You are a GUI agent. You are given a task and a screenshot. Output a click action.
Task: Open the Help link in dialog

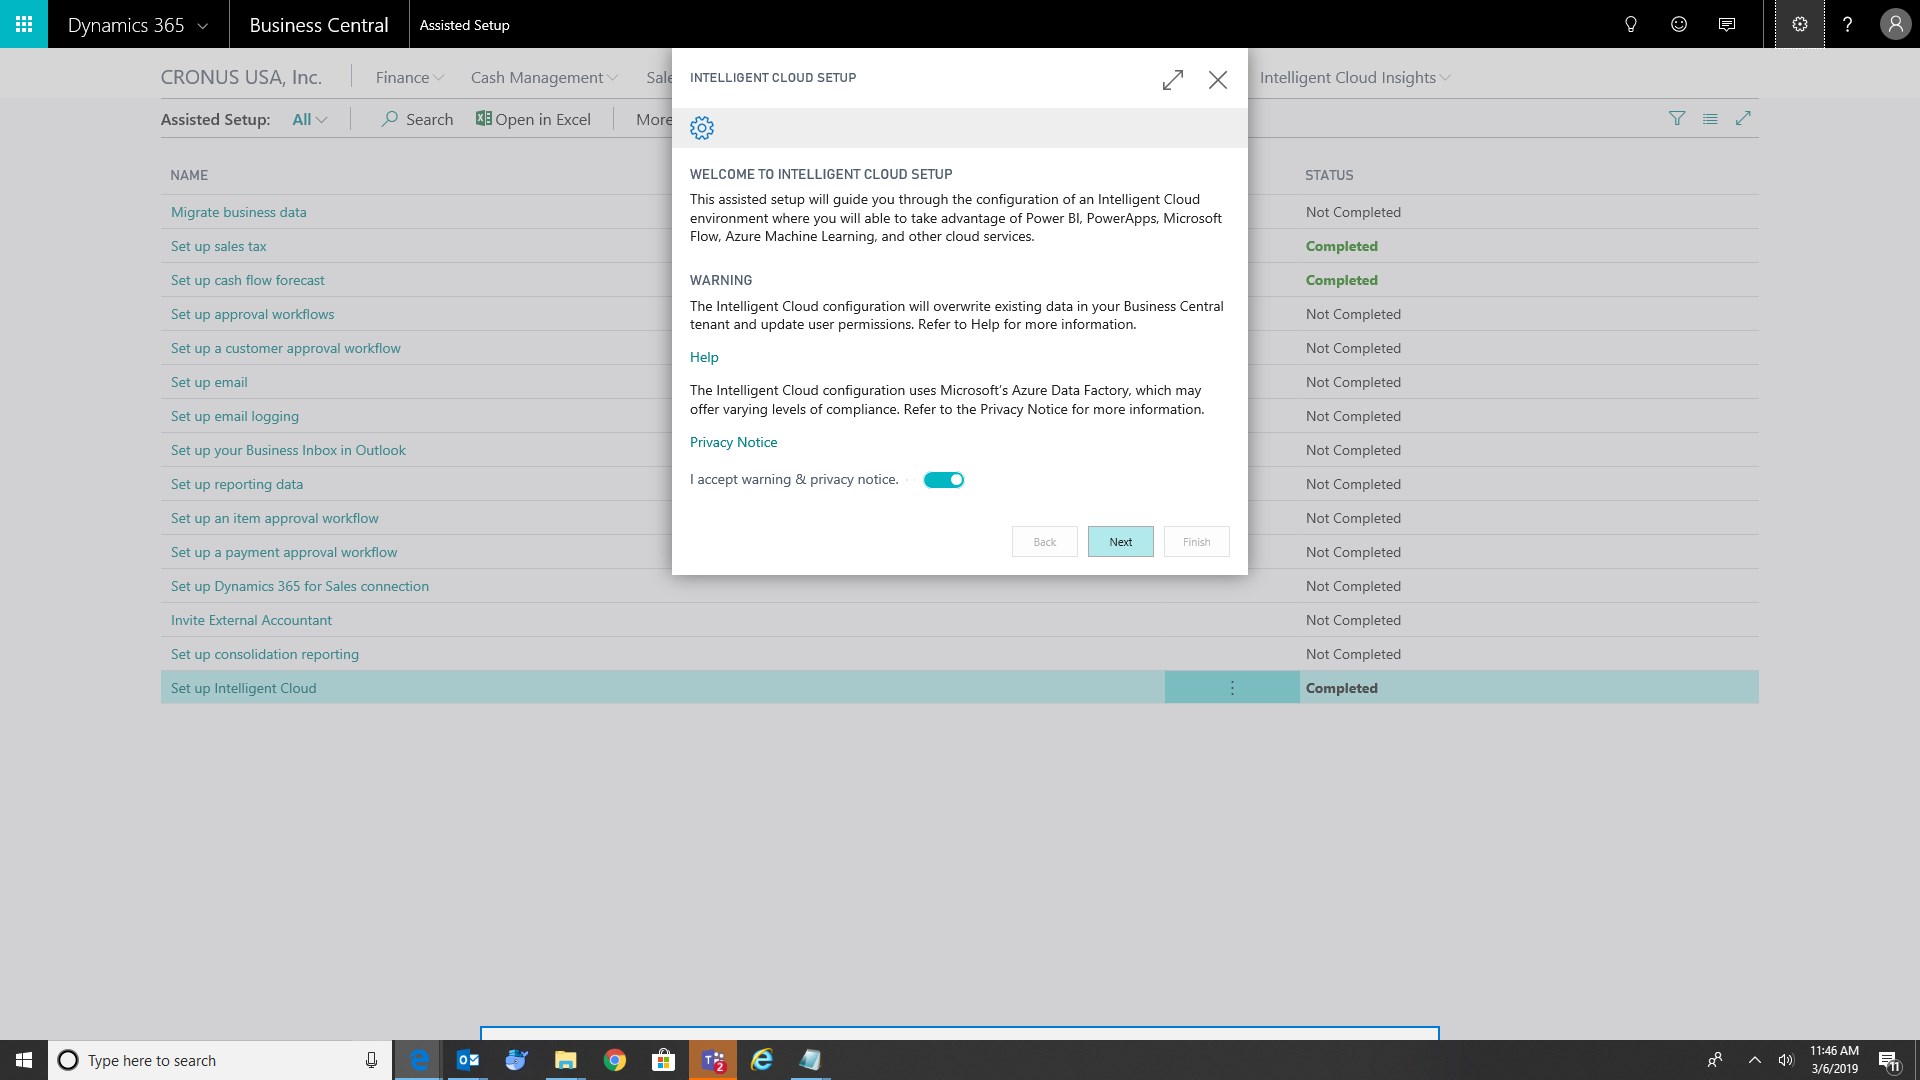pos(704,357)
